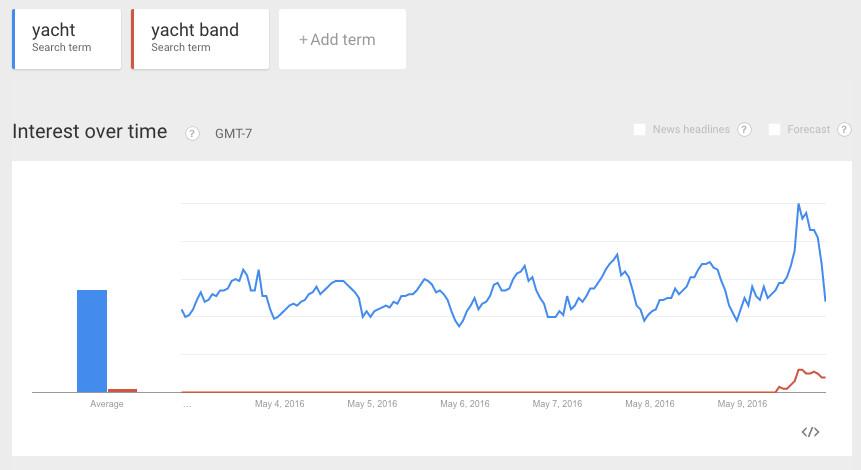Click the red yacht band average bar
Image resolution: width=861 pixels, height=470 pixels.
(122, 390)
